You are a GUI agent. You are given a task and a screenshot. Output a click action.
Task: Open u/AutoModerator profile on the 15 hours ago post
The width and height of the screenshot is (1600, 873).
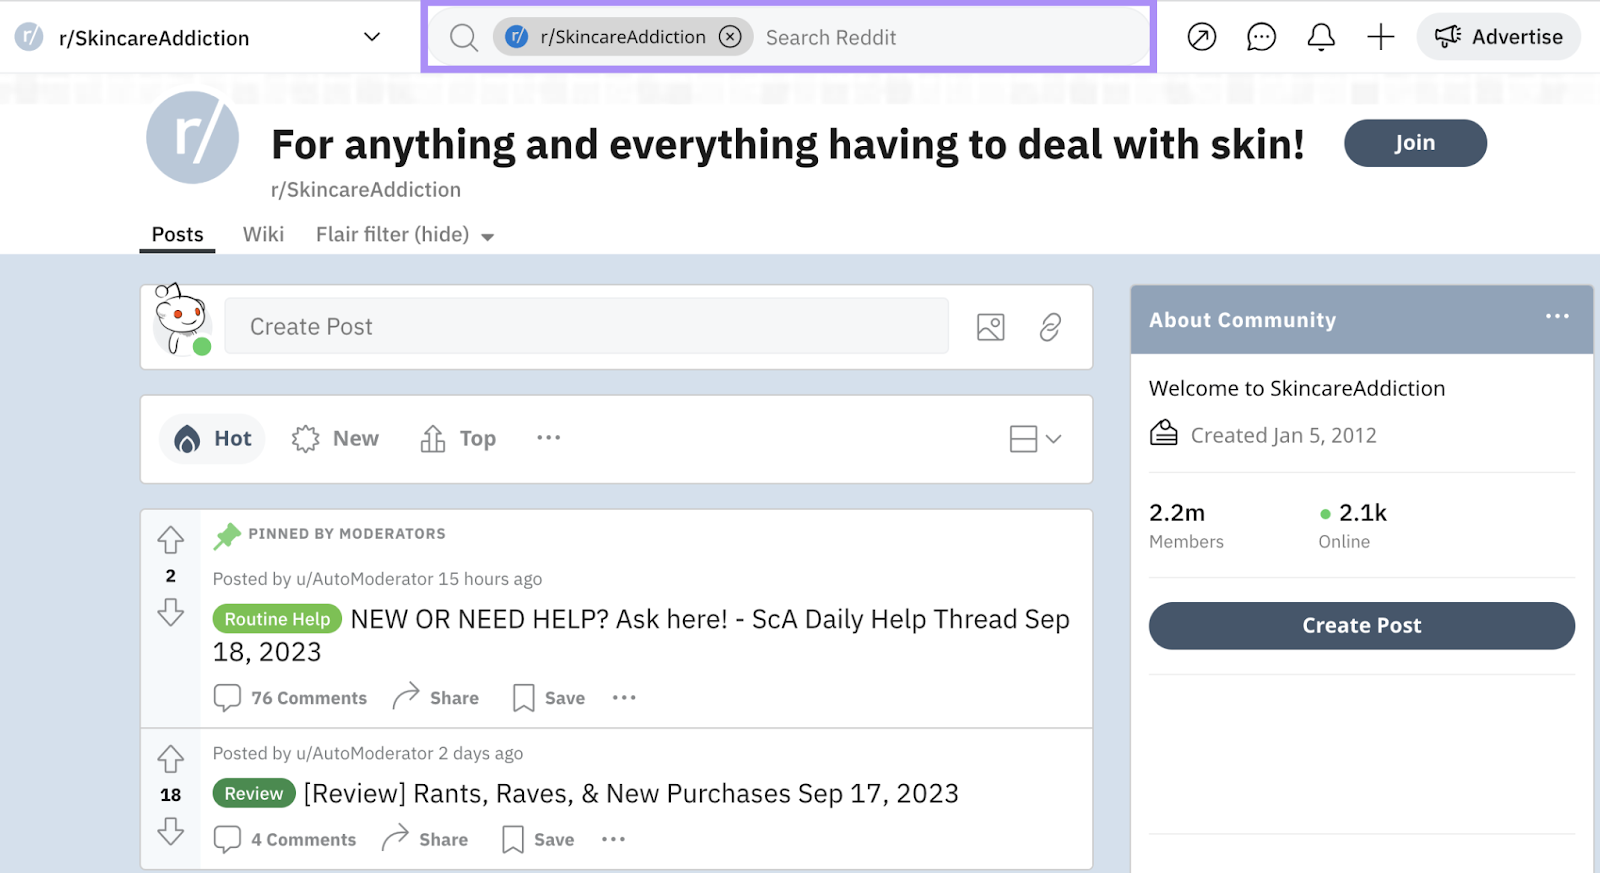pos(365,579)
